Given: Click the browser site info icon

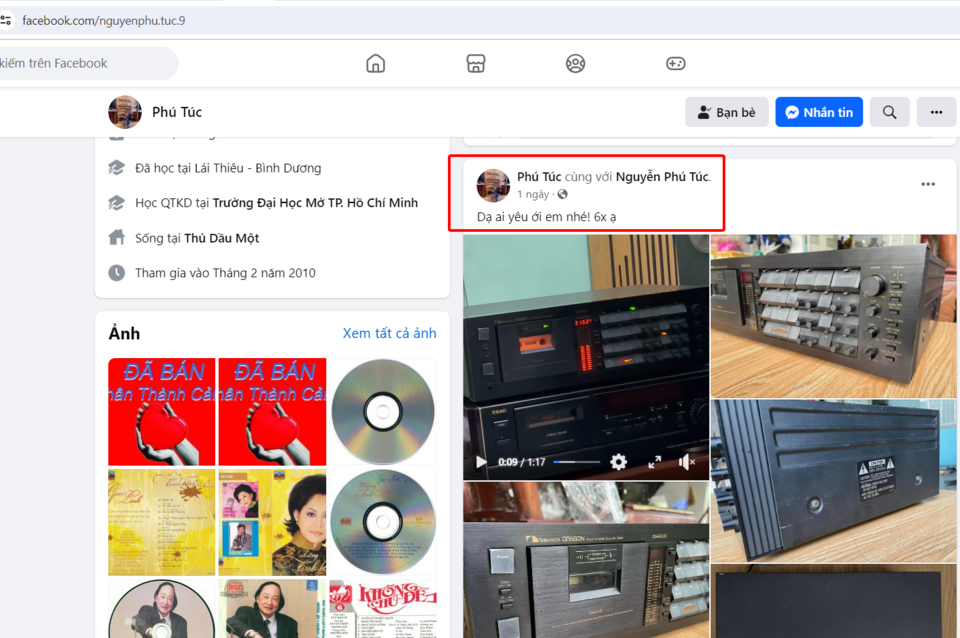Looking at the screenshot, I should point(6,20).
